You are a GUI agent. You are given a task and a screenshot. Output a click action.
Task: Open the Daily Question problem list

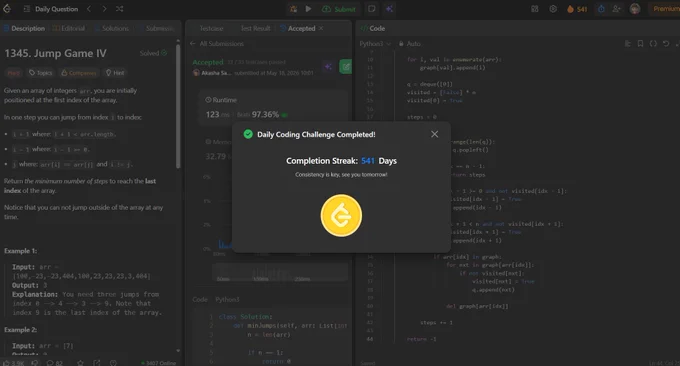pyautogui.click(x=51, y=9)
